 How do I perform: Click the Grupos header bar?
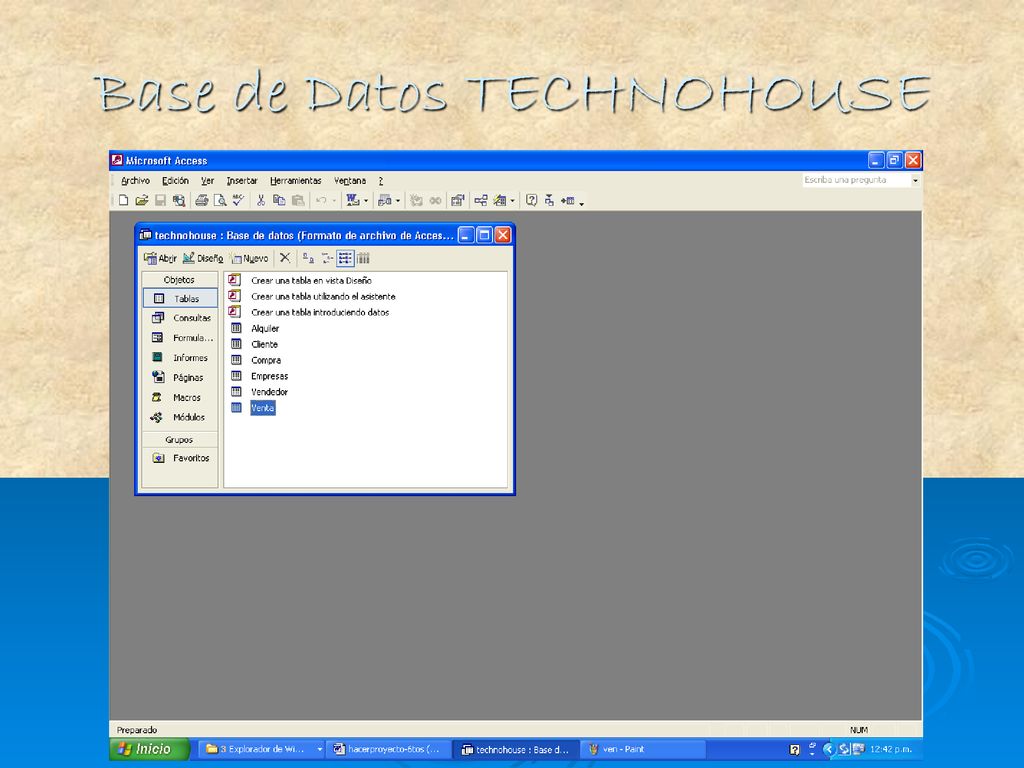(180, 440)
